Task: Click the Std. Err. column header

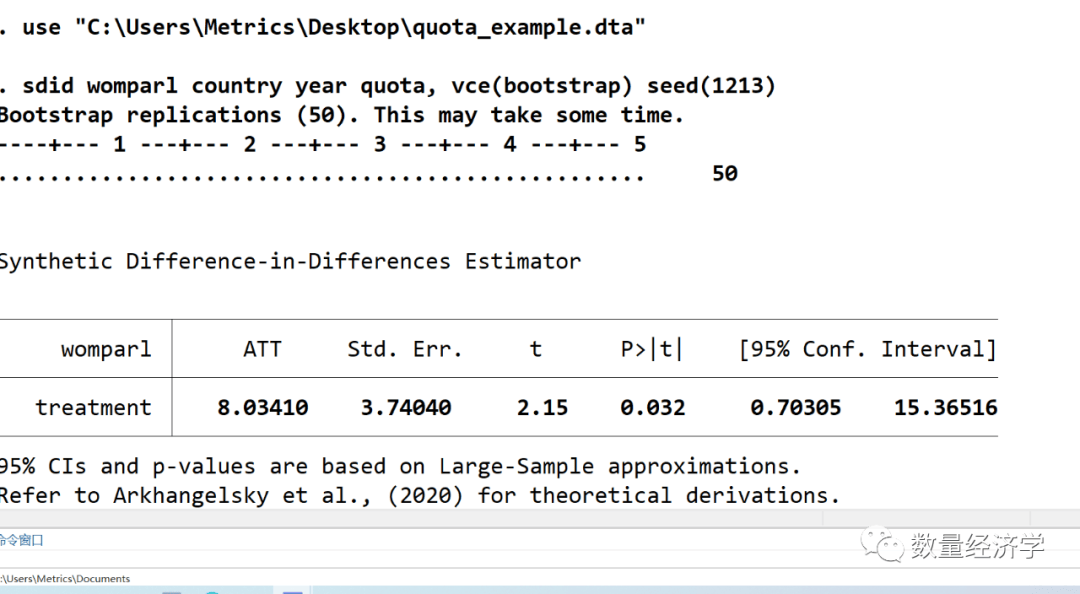Action: (404, 348)
